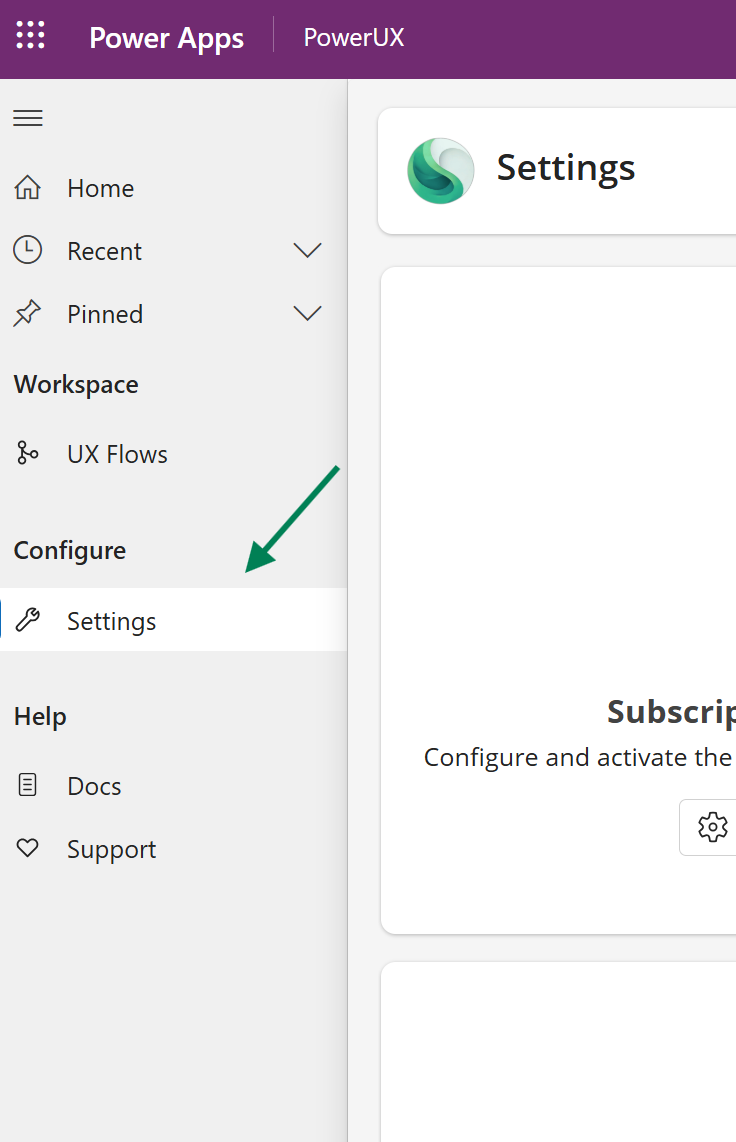
Task: Open Docs in the Help section
Action: coord(173,786)
